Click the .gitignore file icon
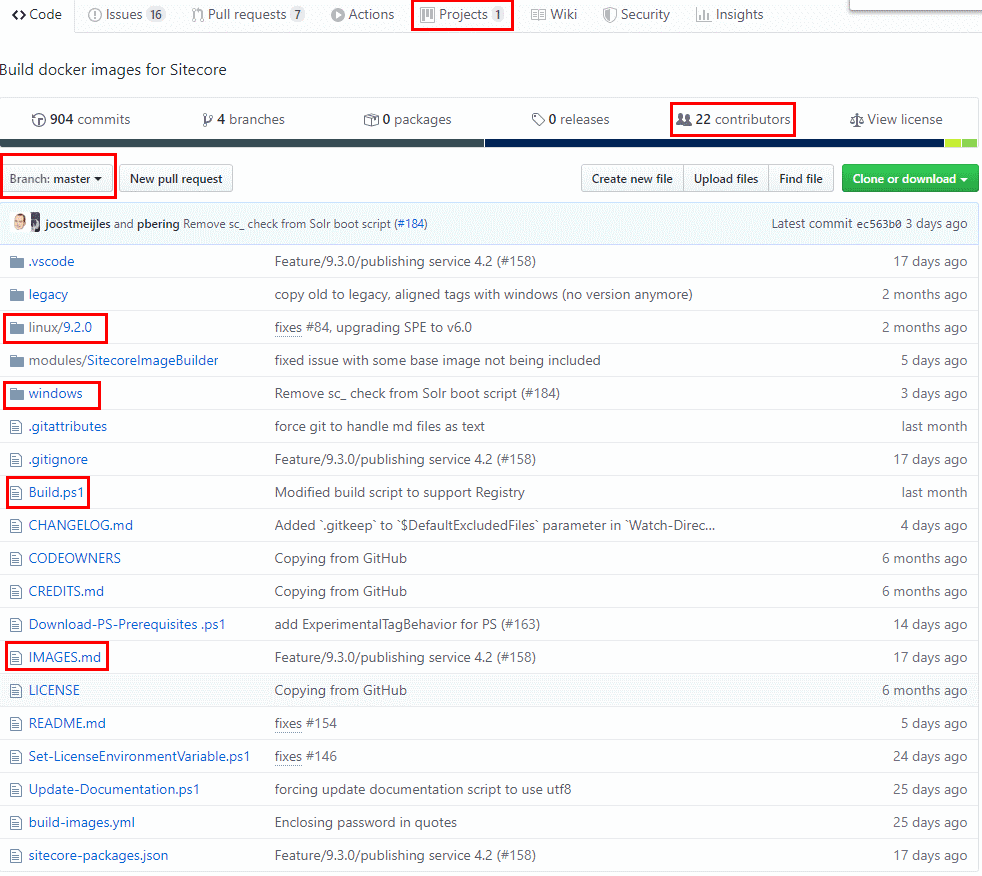The image size is (982, 876). click(16, 460)
